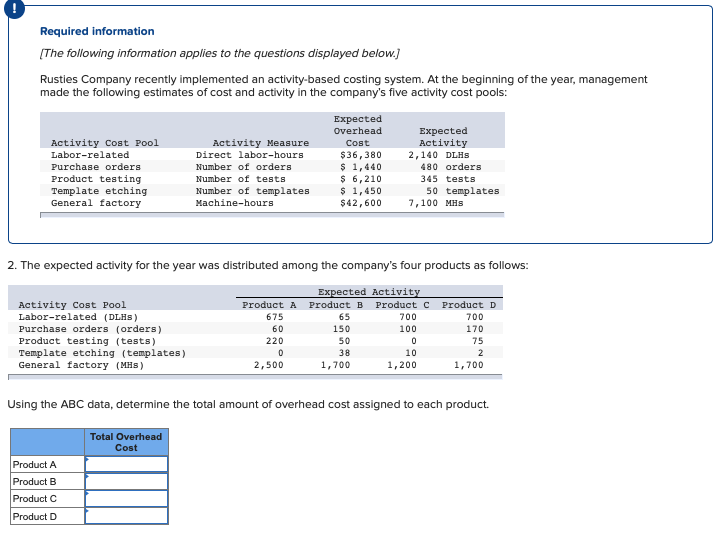Select 100 purchase orders for Product C
Viewport: 721px width, 548px height.
pyautogui.click(x=408, y=329)
